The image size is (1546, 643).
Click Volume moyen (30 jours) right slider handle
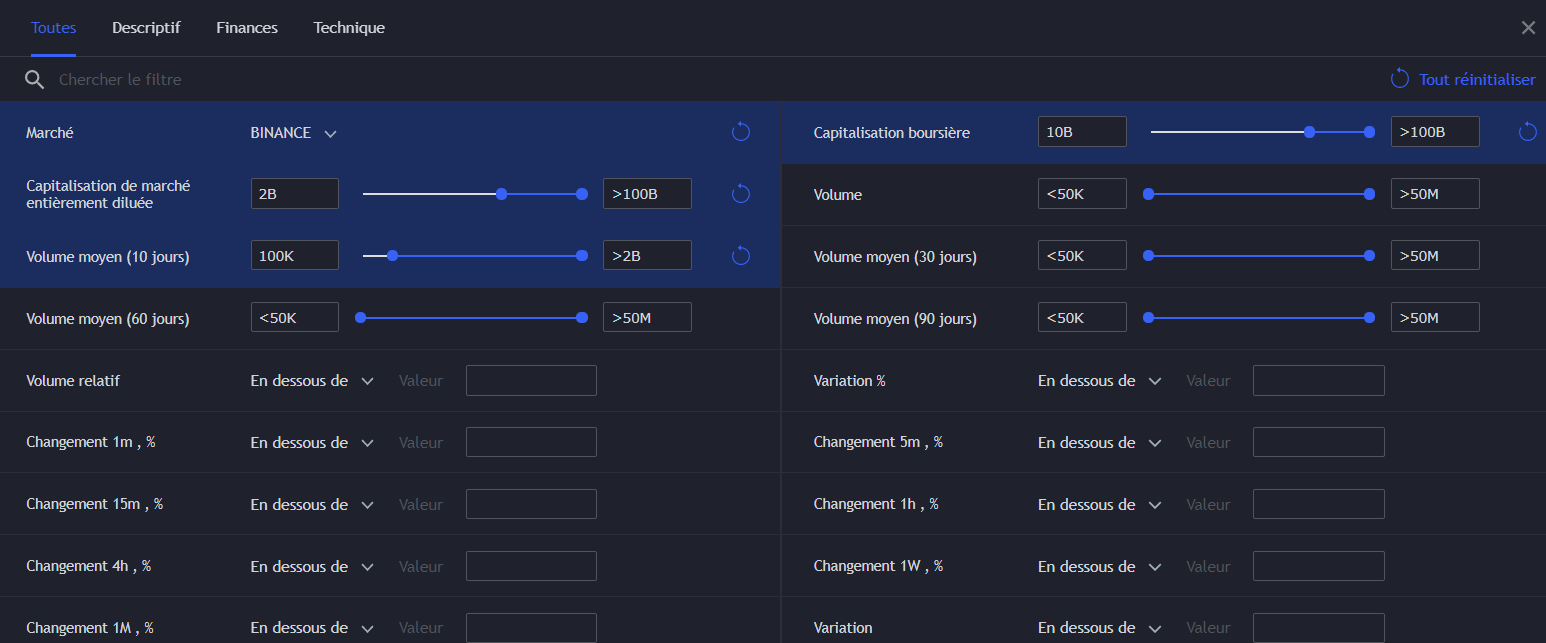tap(1370, 256)
